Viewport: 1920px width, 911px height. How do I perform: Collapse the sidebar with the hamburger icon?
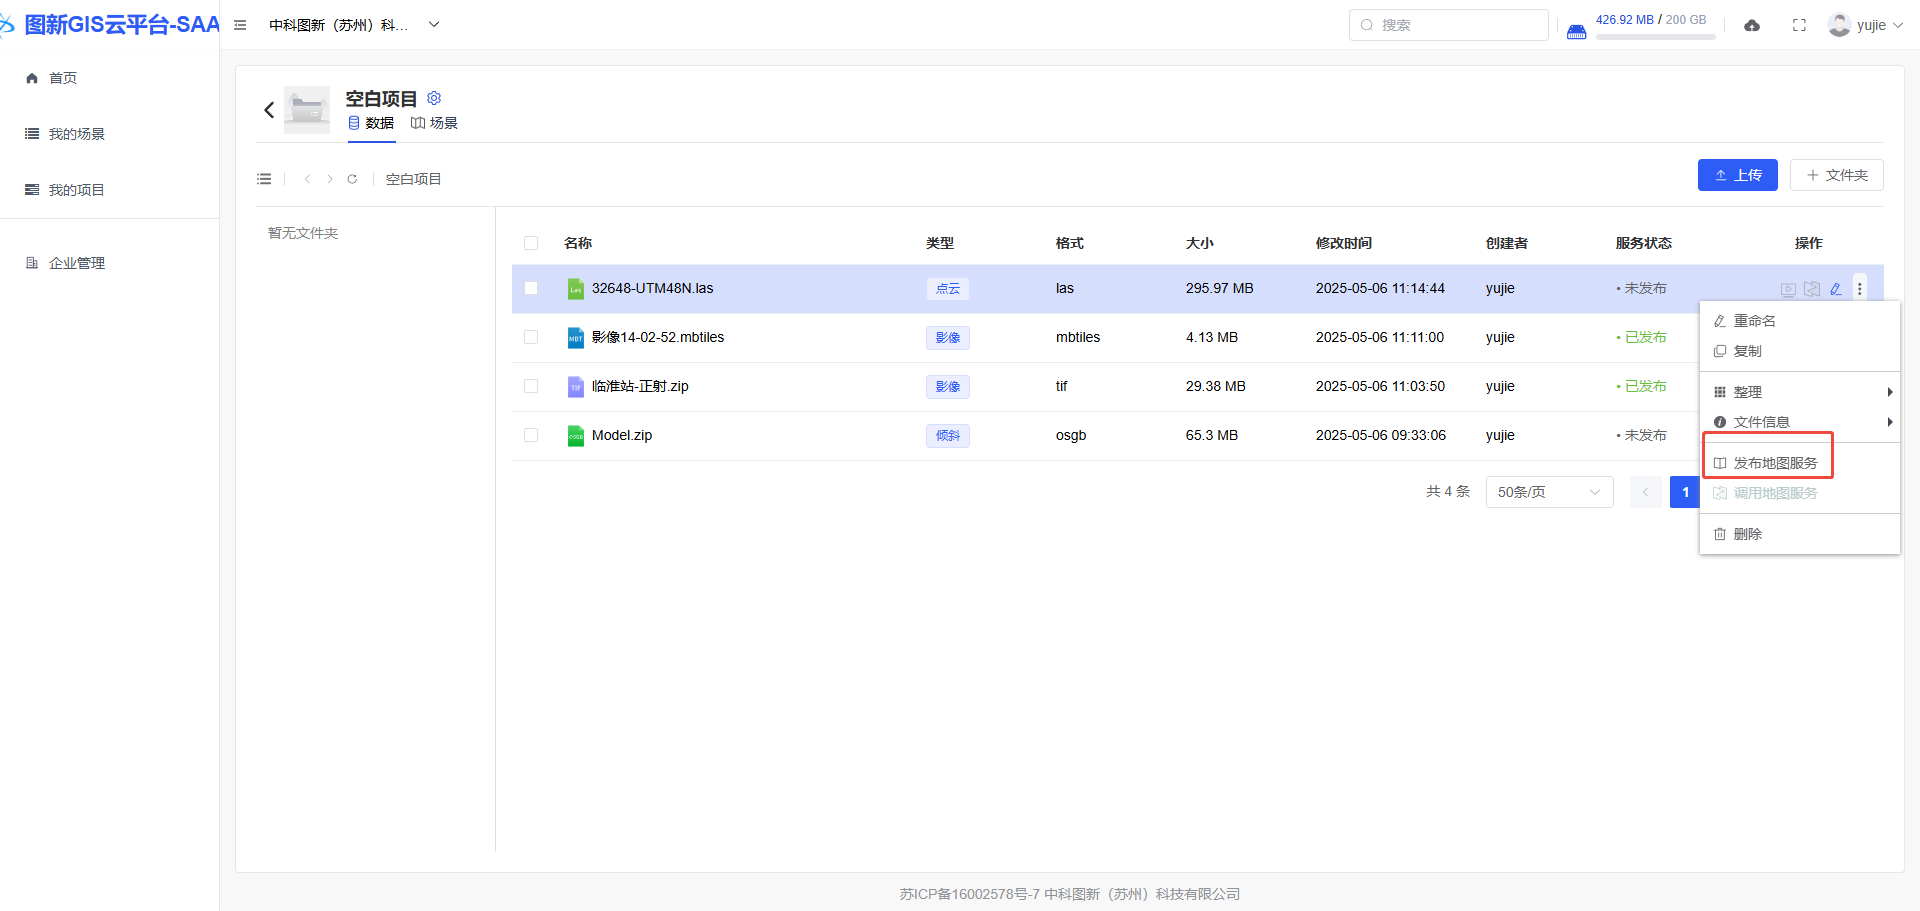coord(240,25)
